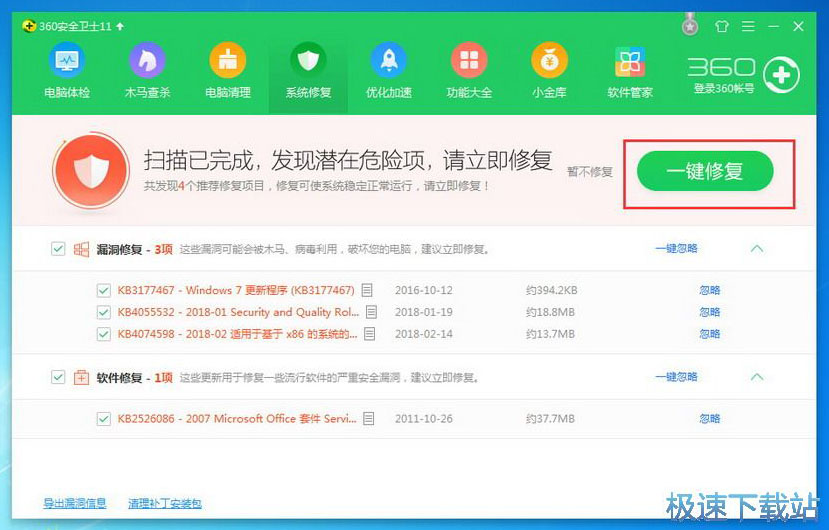Click the date 2011-10-26
The image size is (829, 530).
(x=423, y=419)
